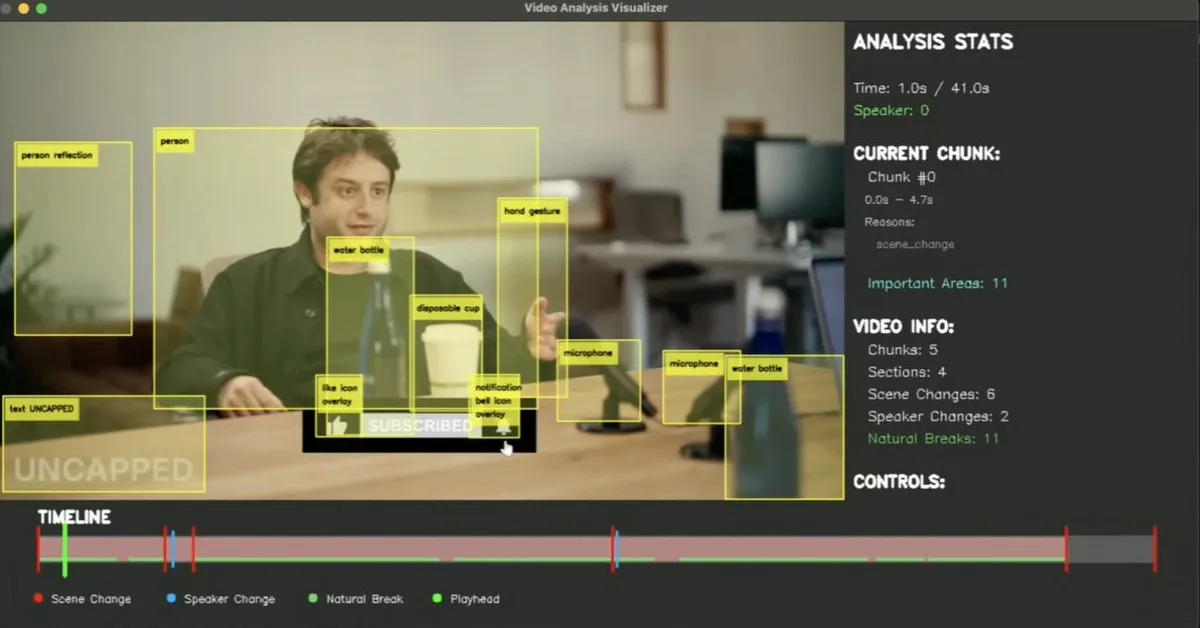This screenshot has width=1200, height=628.
Task: Click the green playhead marker on the timeline
Action: [x=65, y=545]
